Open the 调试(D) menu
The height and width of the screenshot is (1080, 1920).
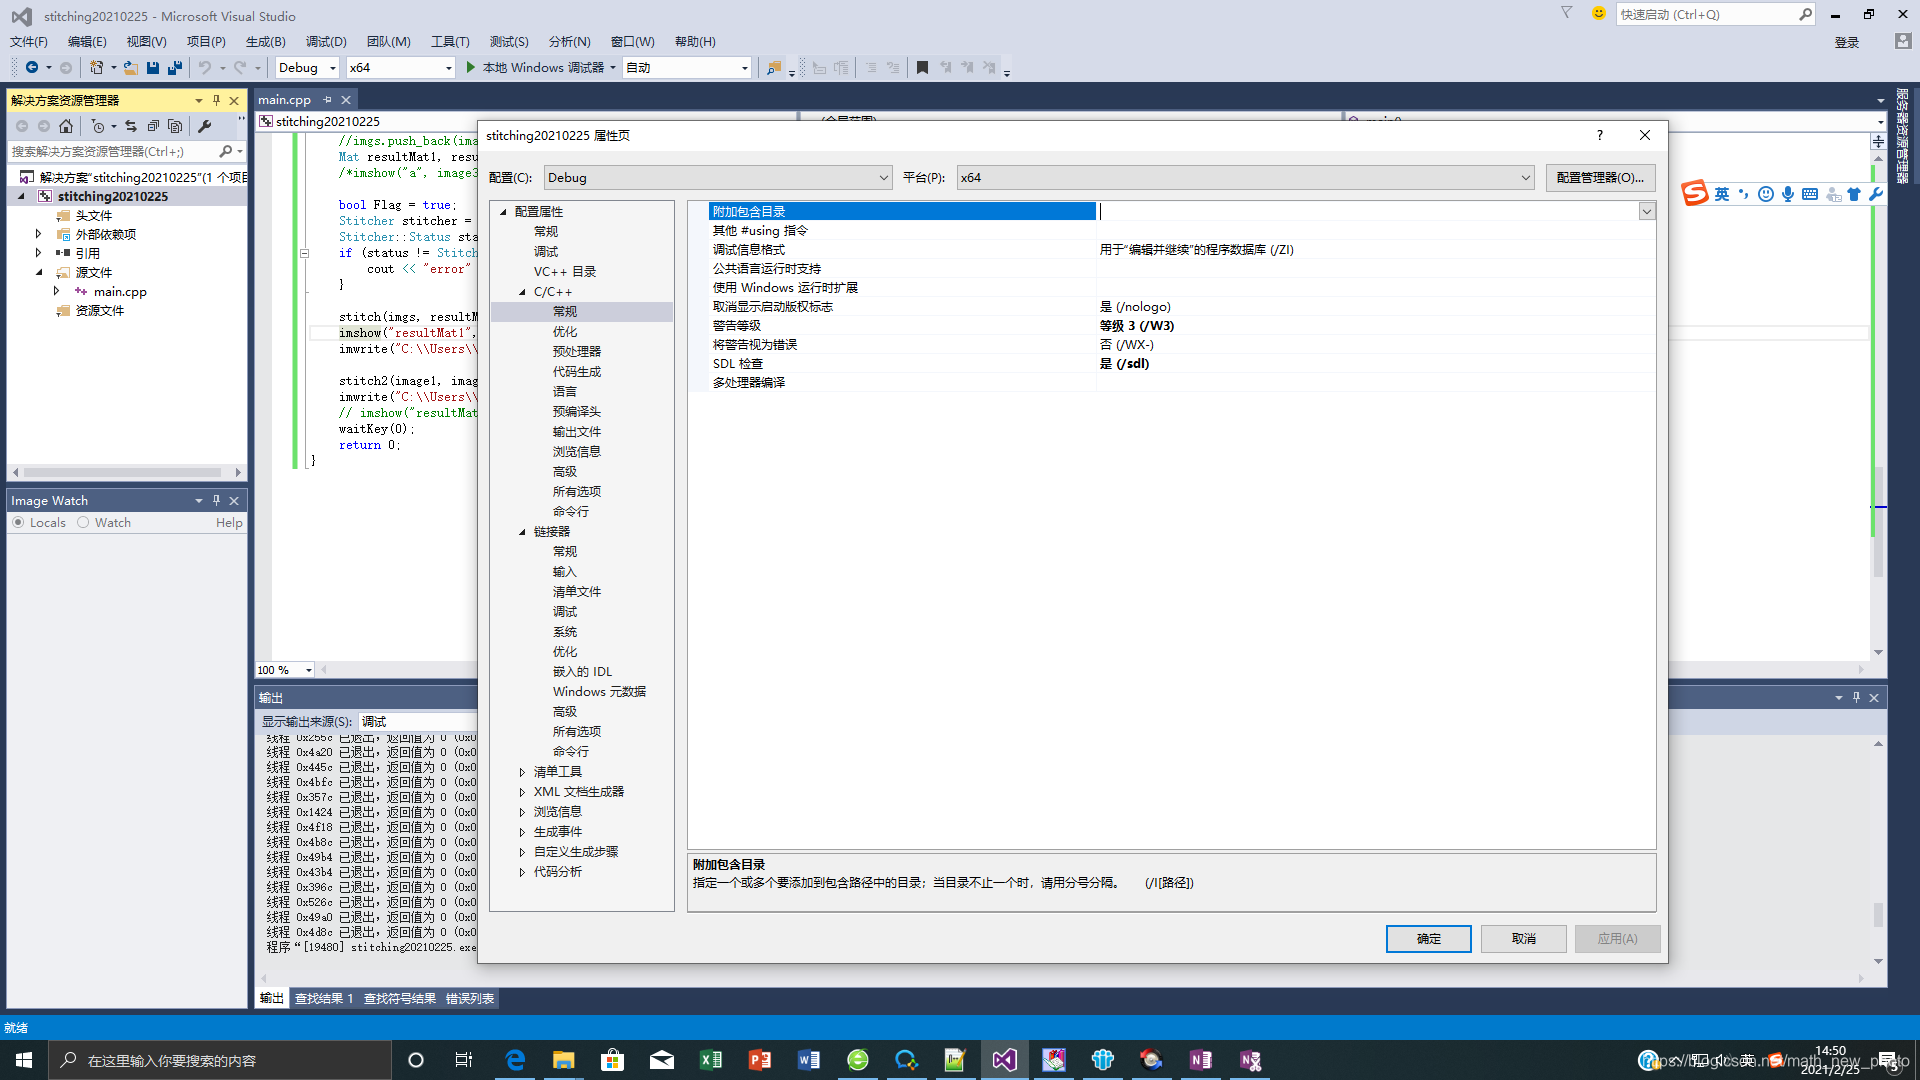326,42
